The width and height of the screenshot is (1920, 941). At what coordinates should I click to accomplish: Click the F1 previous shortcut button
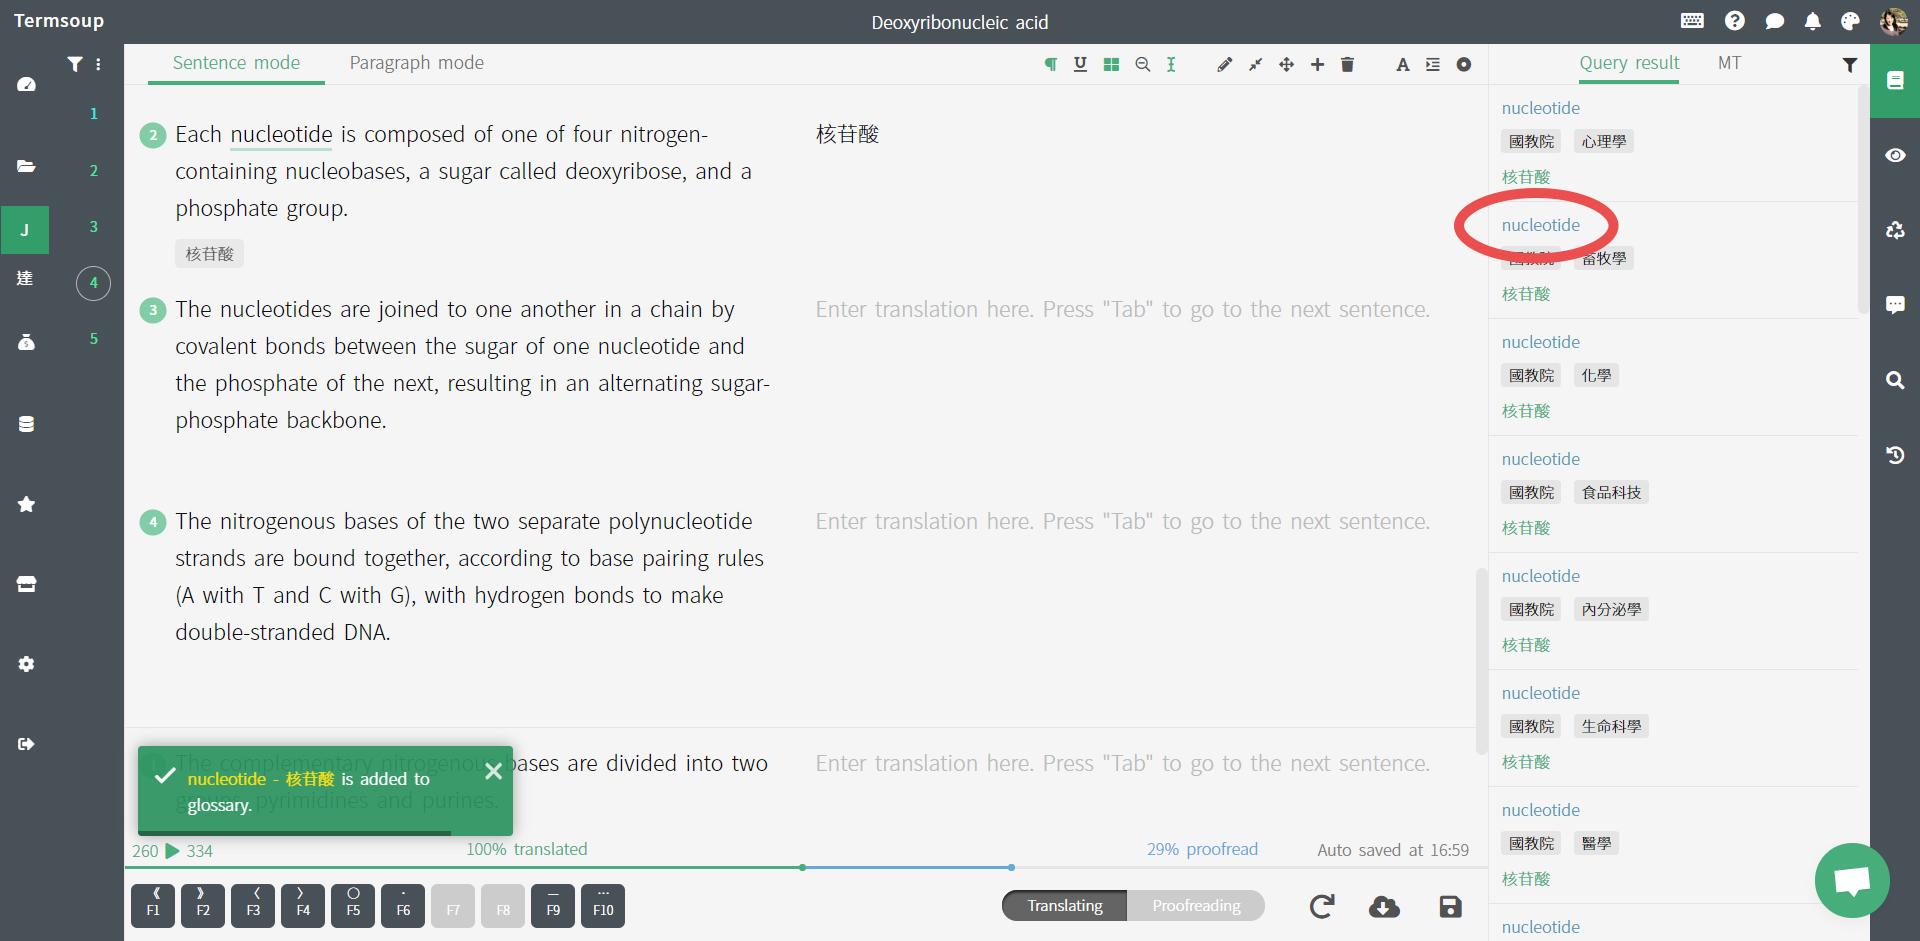153,906
